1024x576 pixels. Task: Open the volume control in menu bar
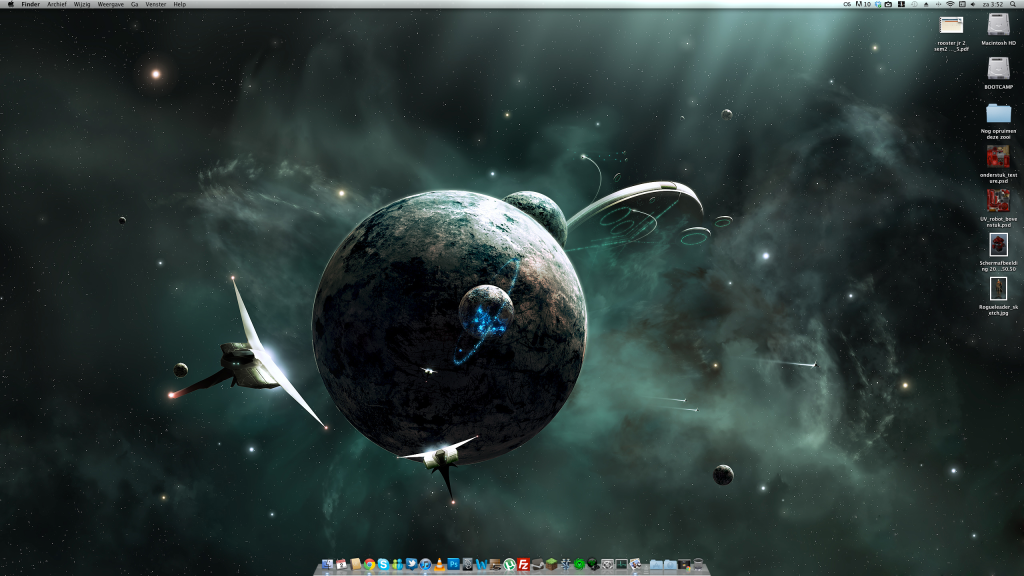click(x=973, y=4)
